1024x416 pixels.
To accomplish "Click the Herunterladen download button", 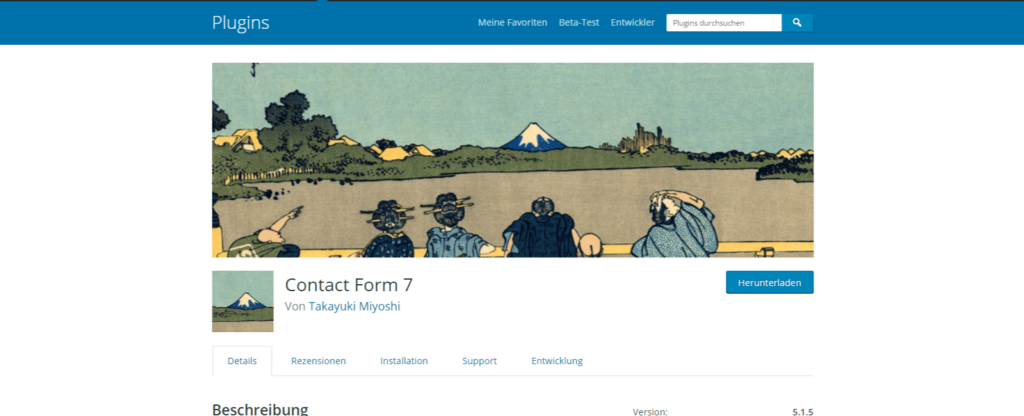I will pos(770,282).
